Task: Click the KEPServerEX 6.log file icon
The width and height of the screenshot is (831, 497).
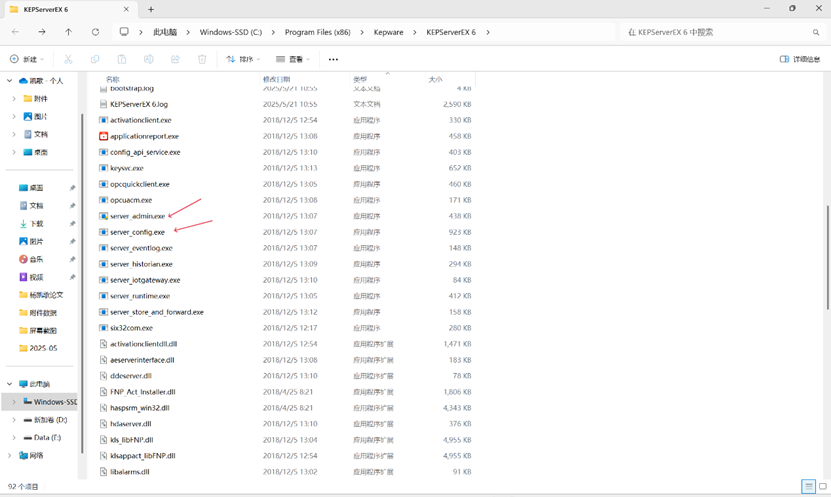Action: (103, 104)
